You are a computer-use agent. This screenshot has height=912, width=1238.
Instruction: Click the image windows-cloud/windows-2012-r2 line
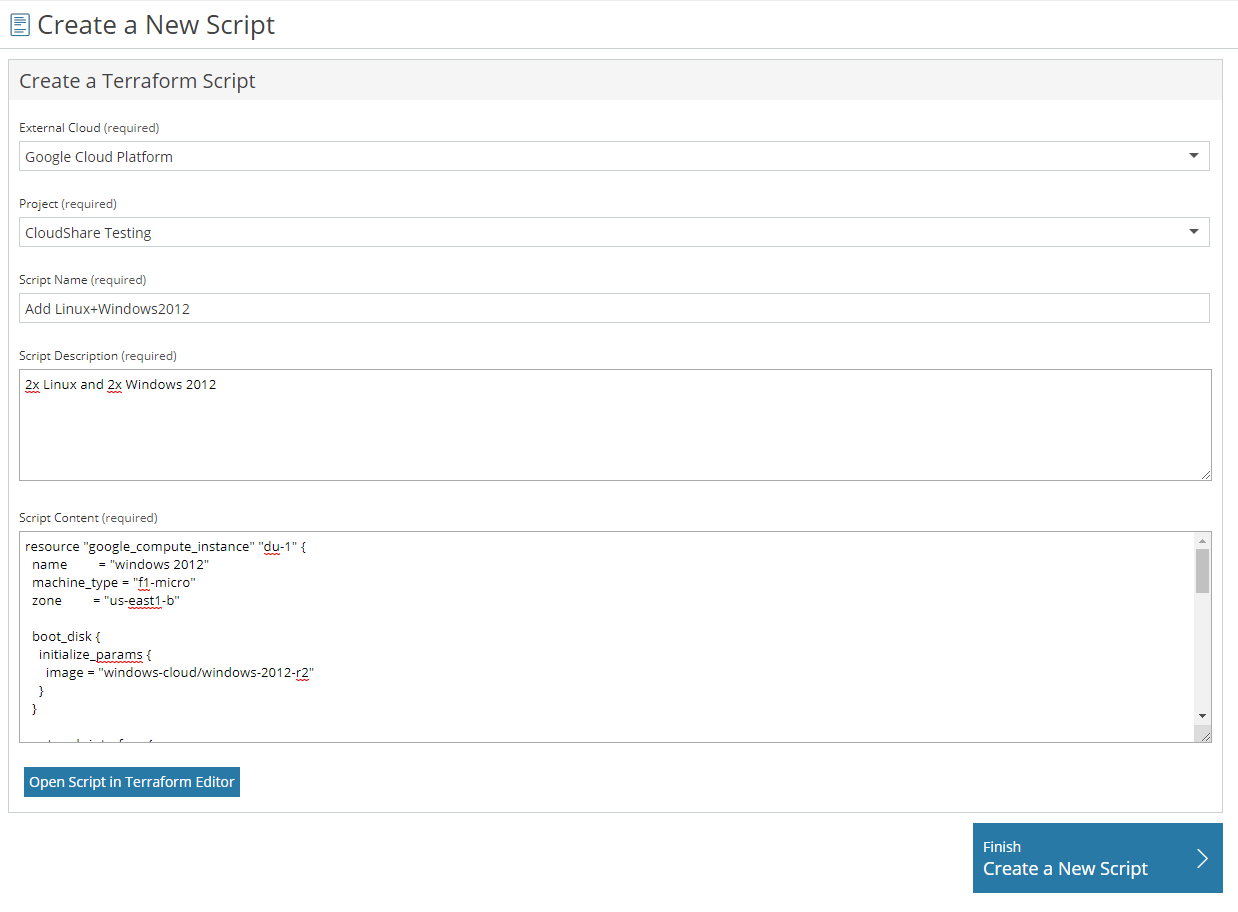pos(181,672)
